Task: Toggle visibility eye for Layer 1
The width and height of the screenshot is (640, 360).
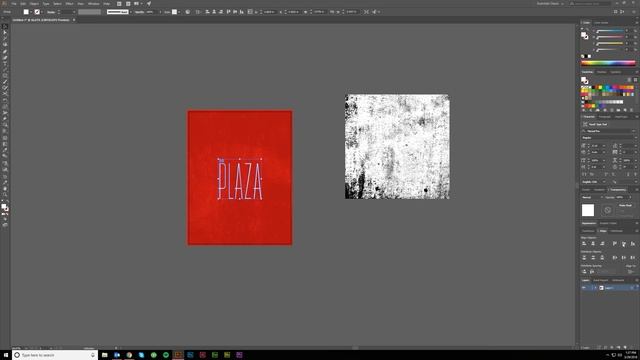Action: coord(584,288)
